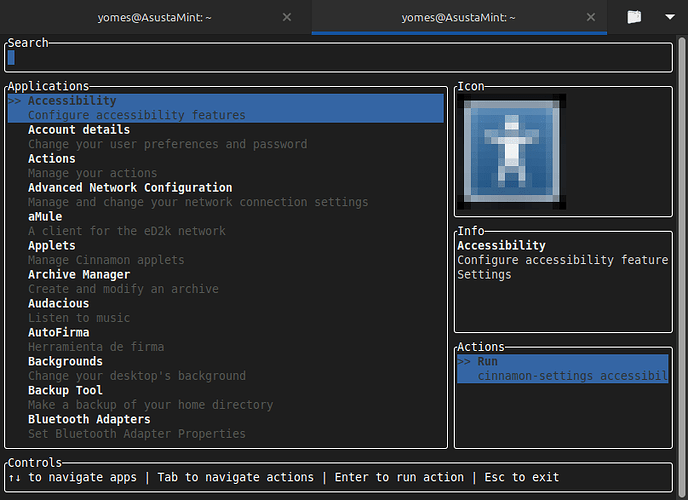Click 'Change your desktop's background' description
Viewport: 688px width, 500px height.
137,376
